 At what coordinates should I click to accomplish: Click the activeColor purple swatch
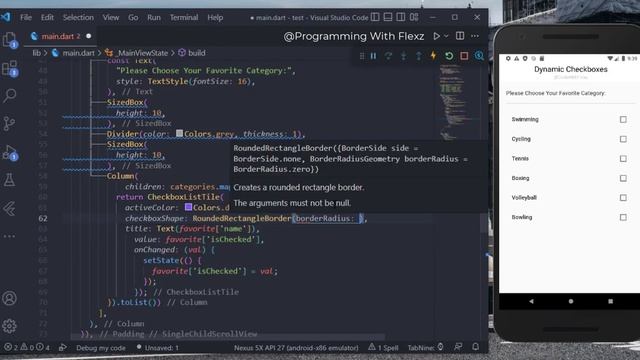[x=188, y=207]
